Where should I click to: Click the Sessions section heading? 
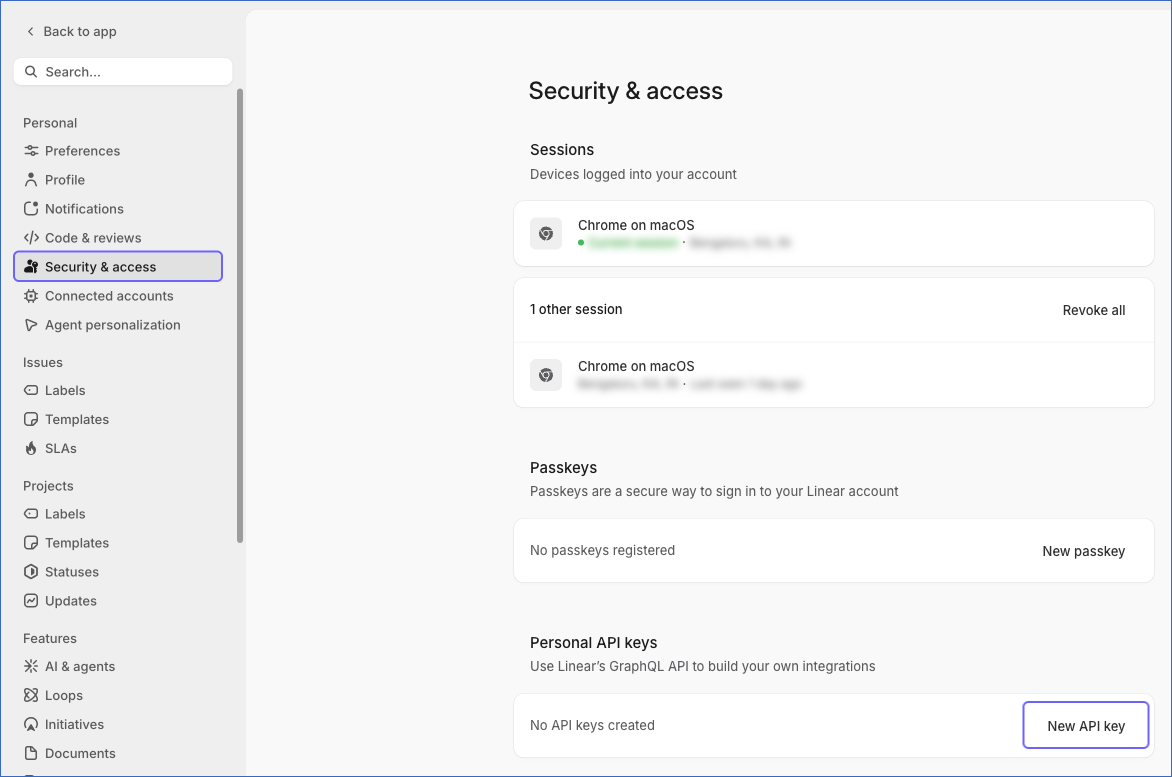(561, 149)
